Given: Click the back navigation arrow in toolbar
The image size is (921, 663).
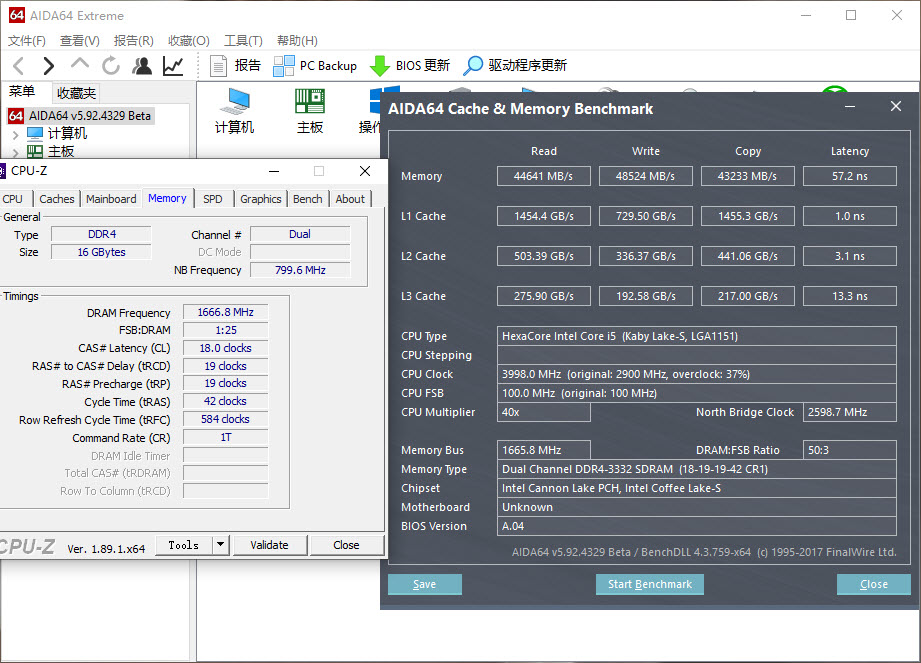Looking at the screenshot, I should pos(18,66).
